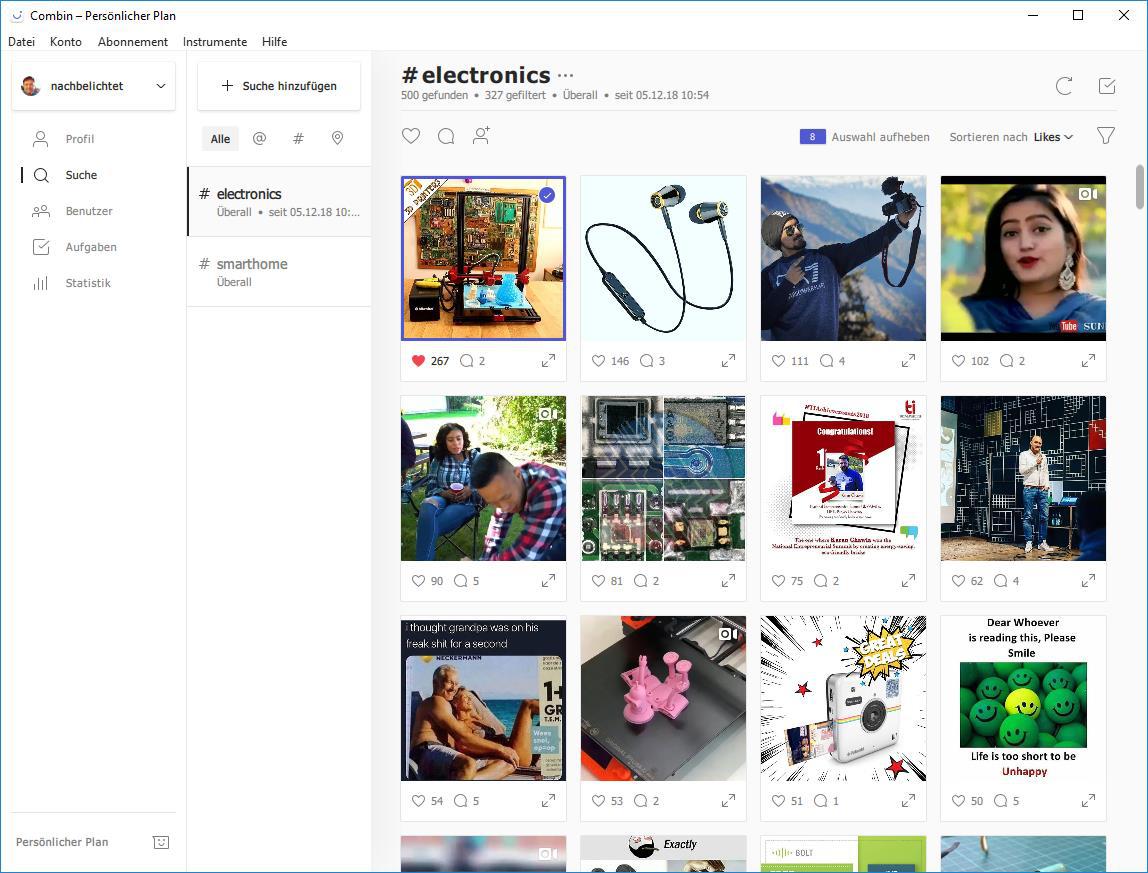Open the Instrumente menu
Screen dimensions: 1148x873
click(x=214, y=42)
